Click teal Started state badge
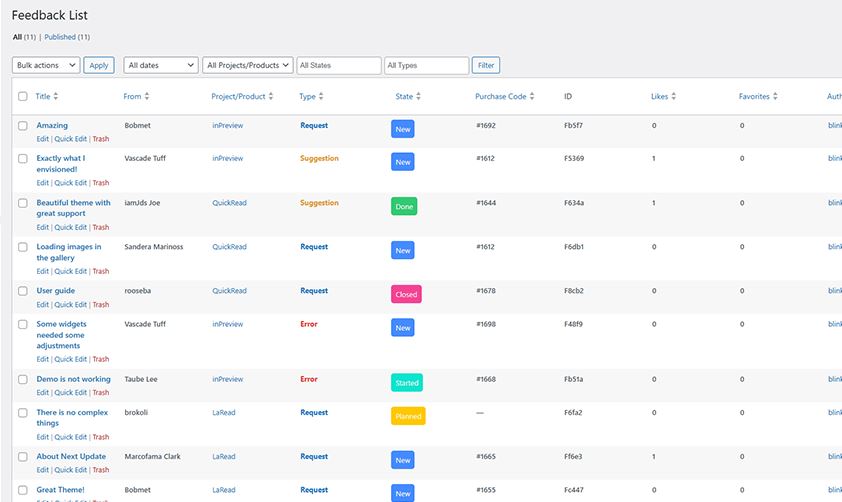Screen dimensions: 842x502 tap(407, 383)
